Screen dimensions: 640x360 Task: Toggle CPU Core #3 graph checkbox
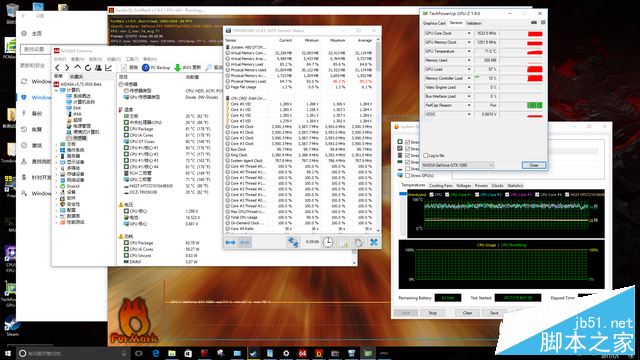click(x=507, y=195)
